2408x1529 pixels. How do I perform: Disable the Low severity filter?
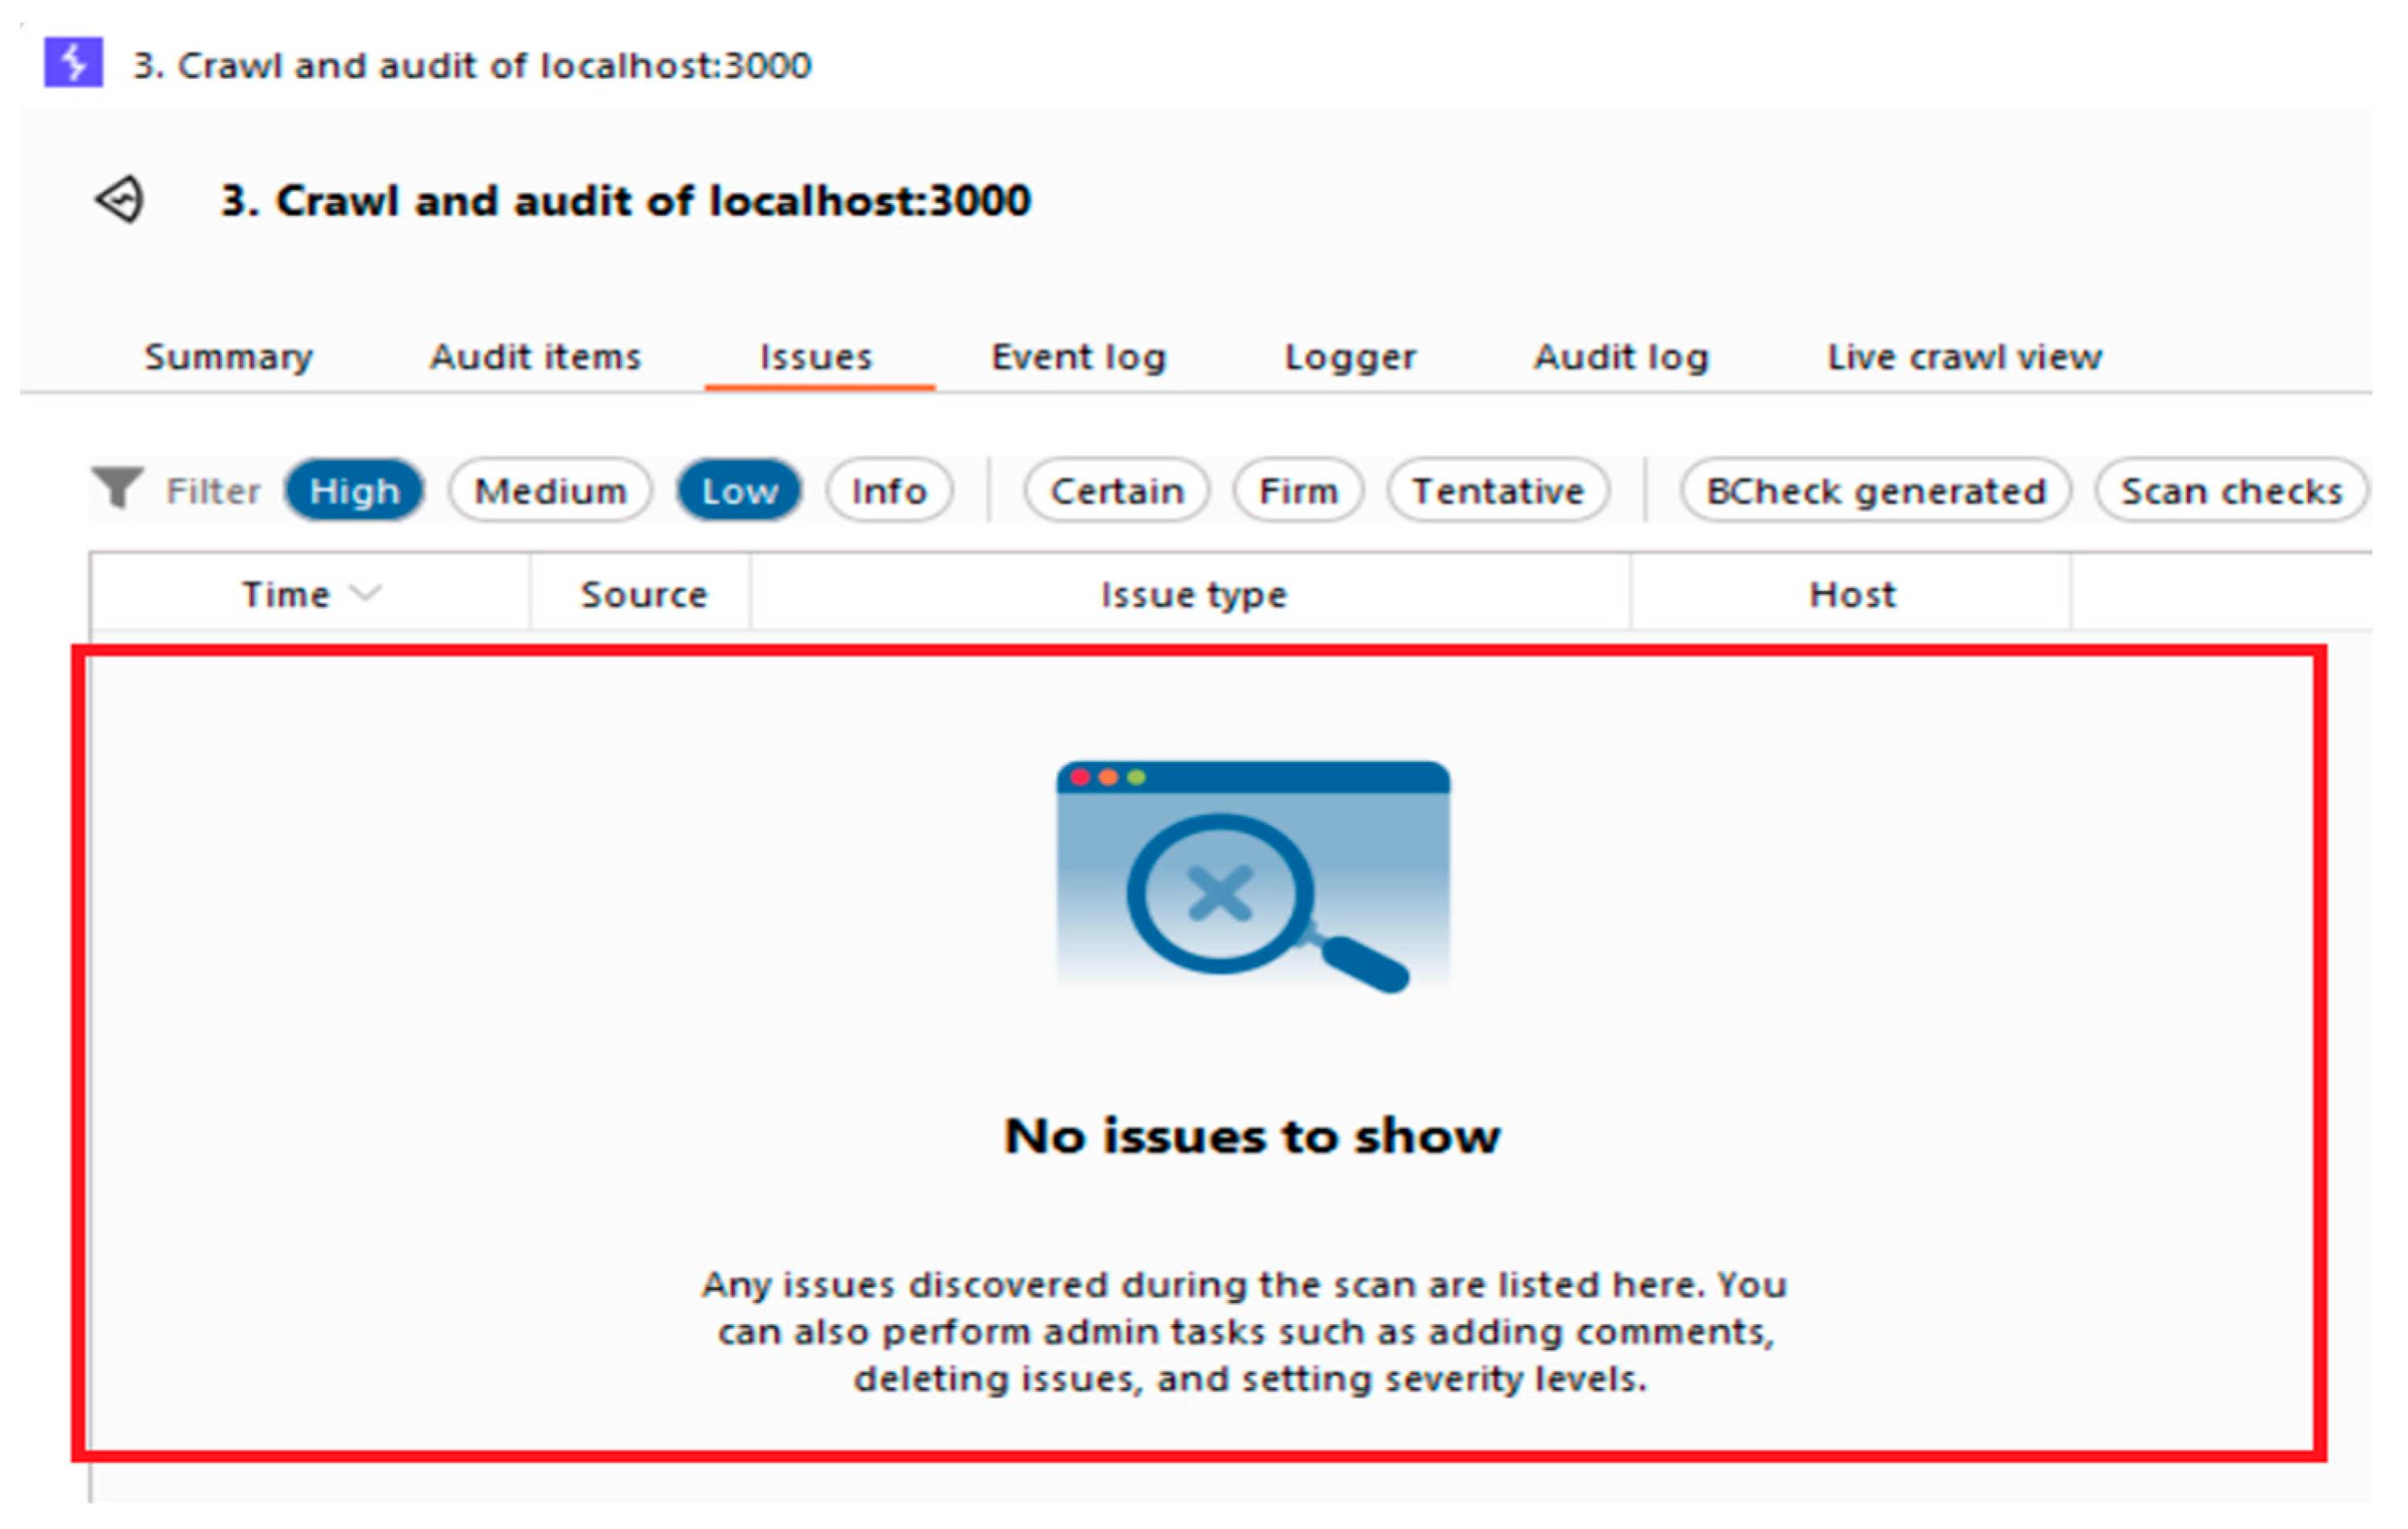point(739,491)
